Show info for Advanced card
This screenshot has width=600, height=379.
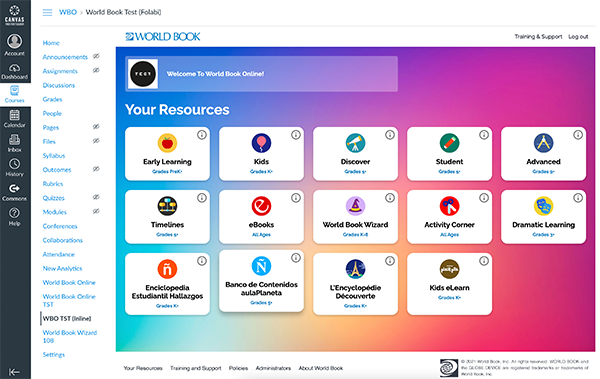tap(578, 135)
